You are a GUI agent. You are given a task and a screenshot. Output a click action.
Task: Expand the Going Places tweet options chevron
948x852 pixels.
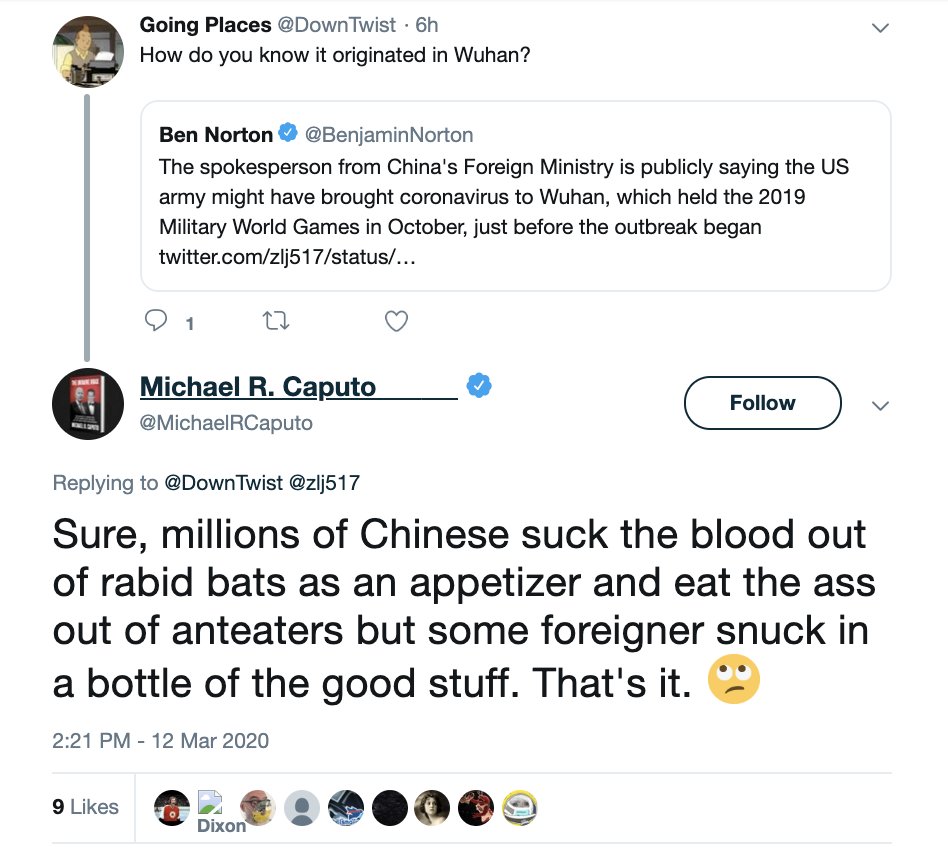(x=880, y=28)
